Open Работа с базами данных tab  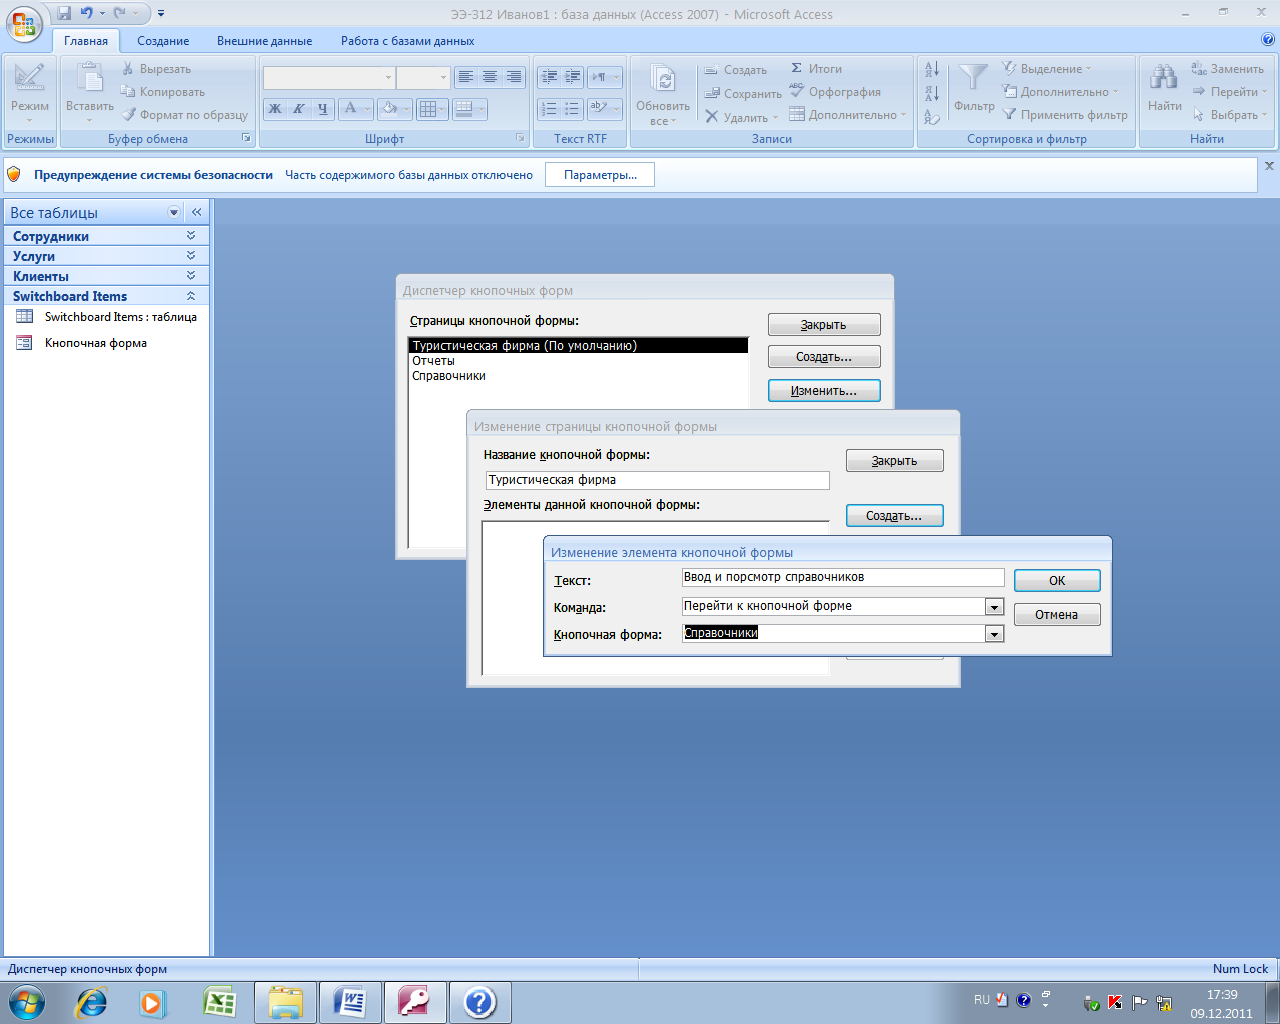(407, 41)
